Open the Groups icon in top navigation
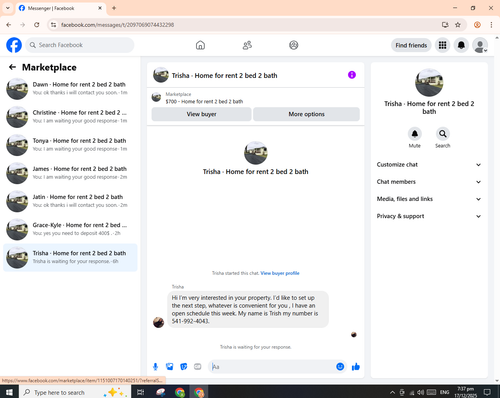The height and width of the screenshot is (398, 500). pyautogui.click(x=294, y=45)
